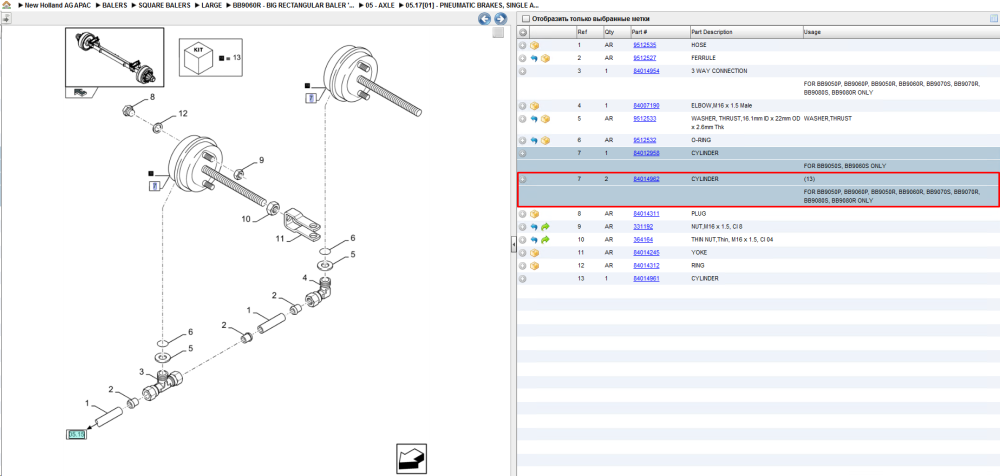The image size is (1000, 476).
Task: Open part number 331192 link
Action: [643, 227]
